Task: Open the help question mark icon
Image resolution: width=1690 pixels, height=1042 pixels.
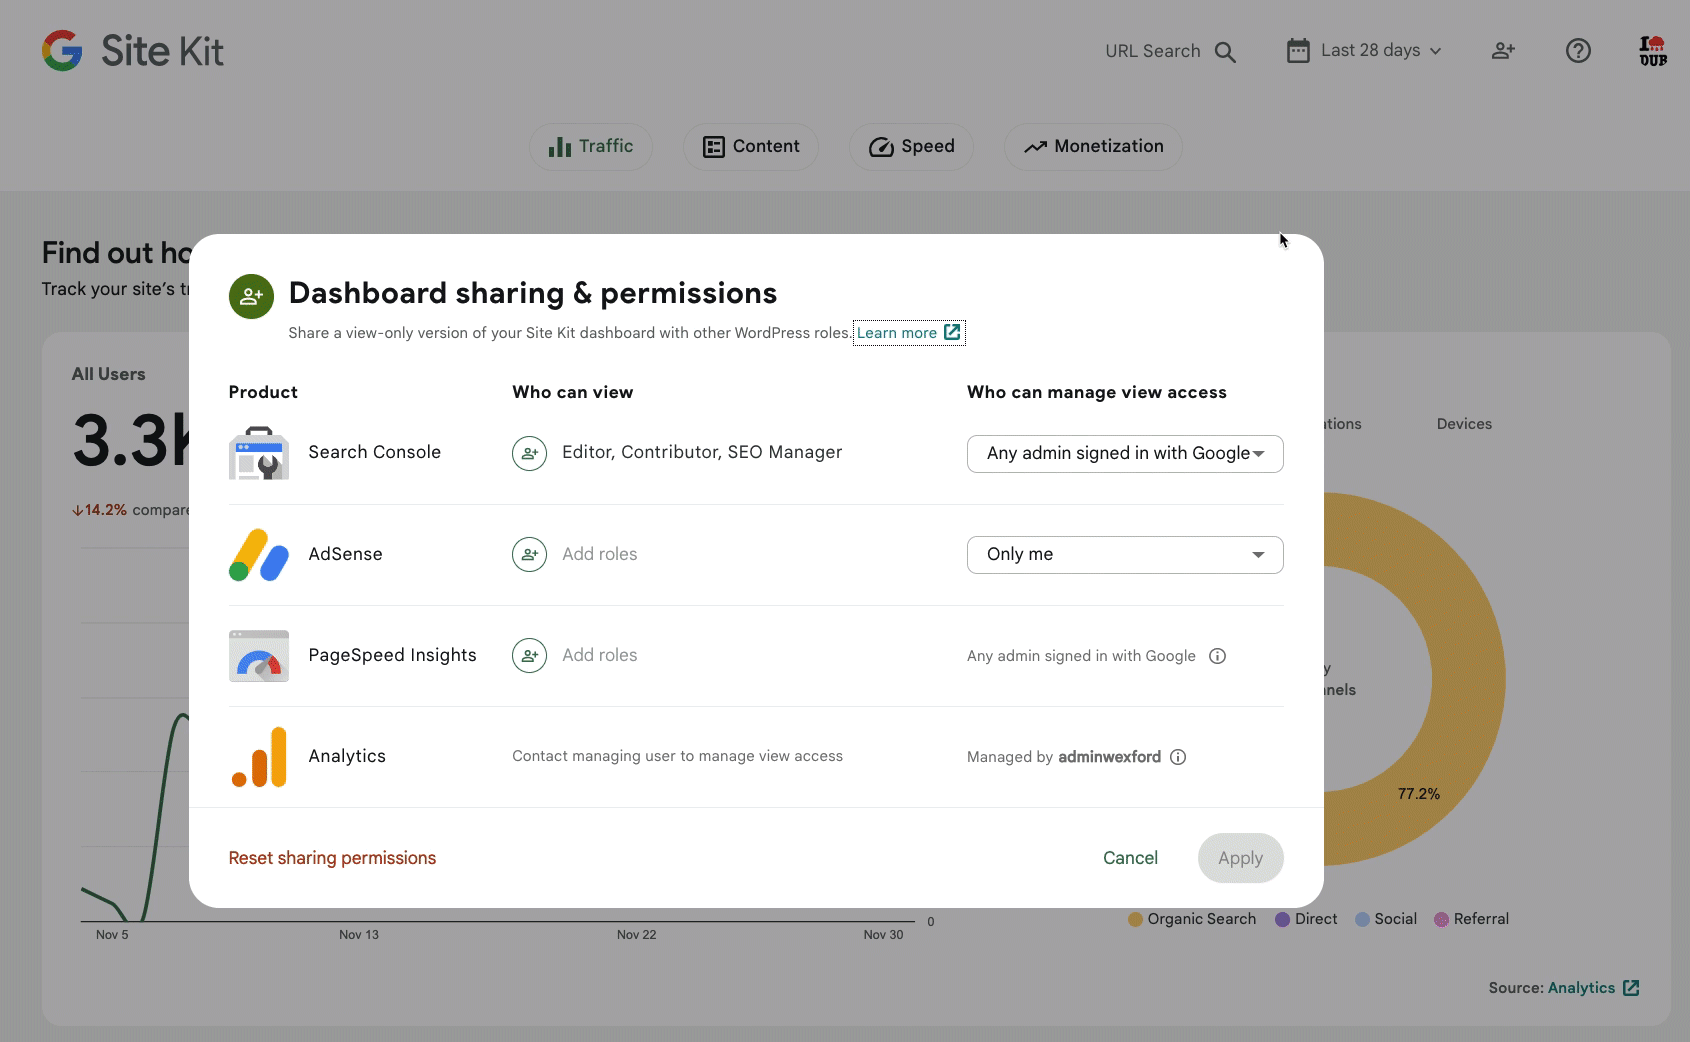Action: pyautogui.click(x=1578, y=51)
